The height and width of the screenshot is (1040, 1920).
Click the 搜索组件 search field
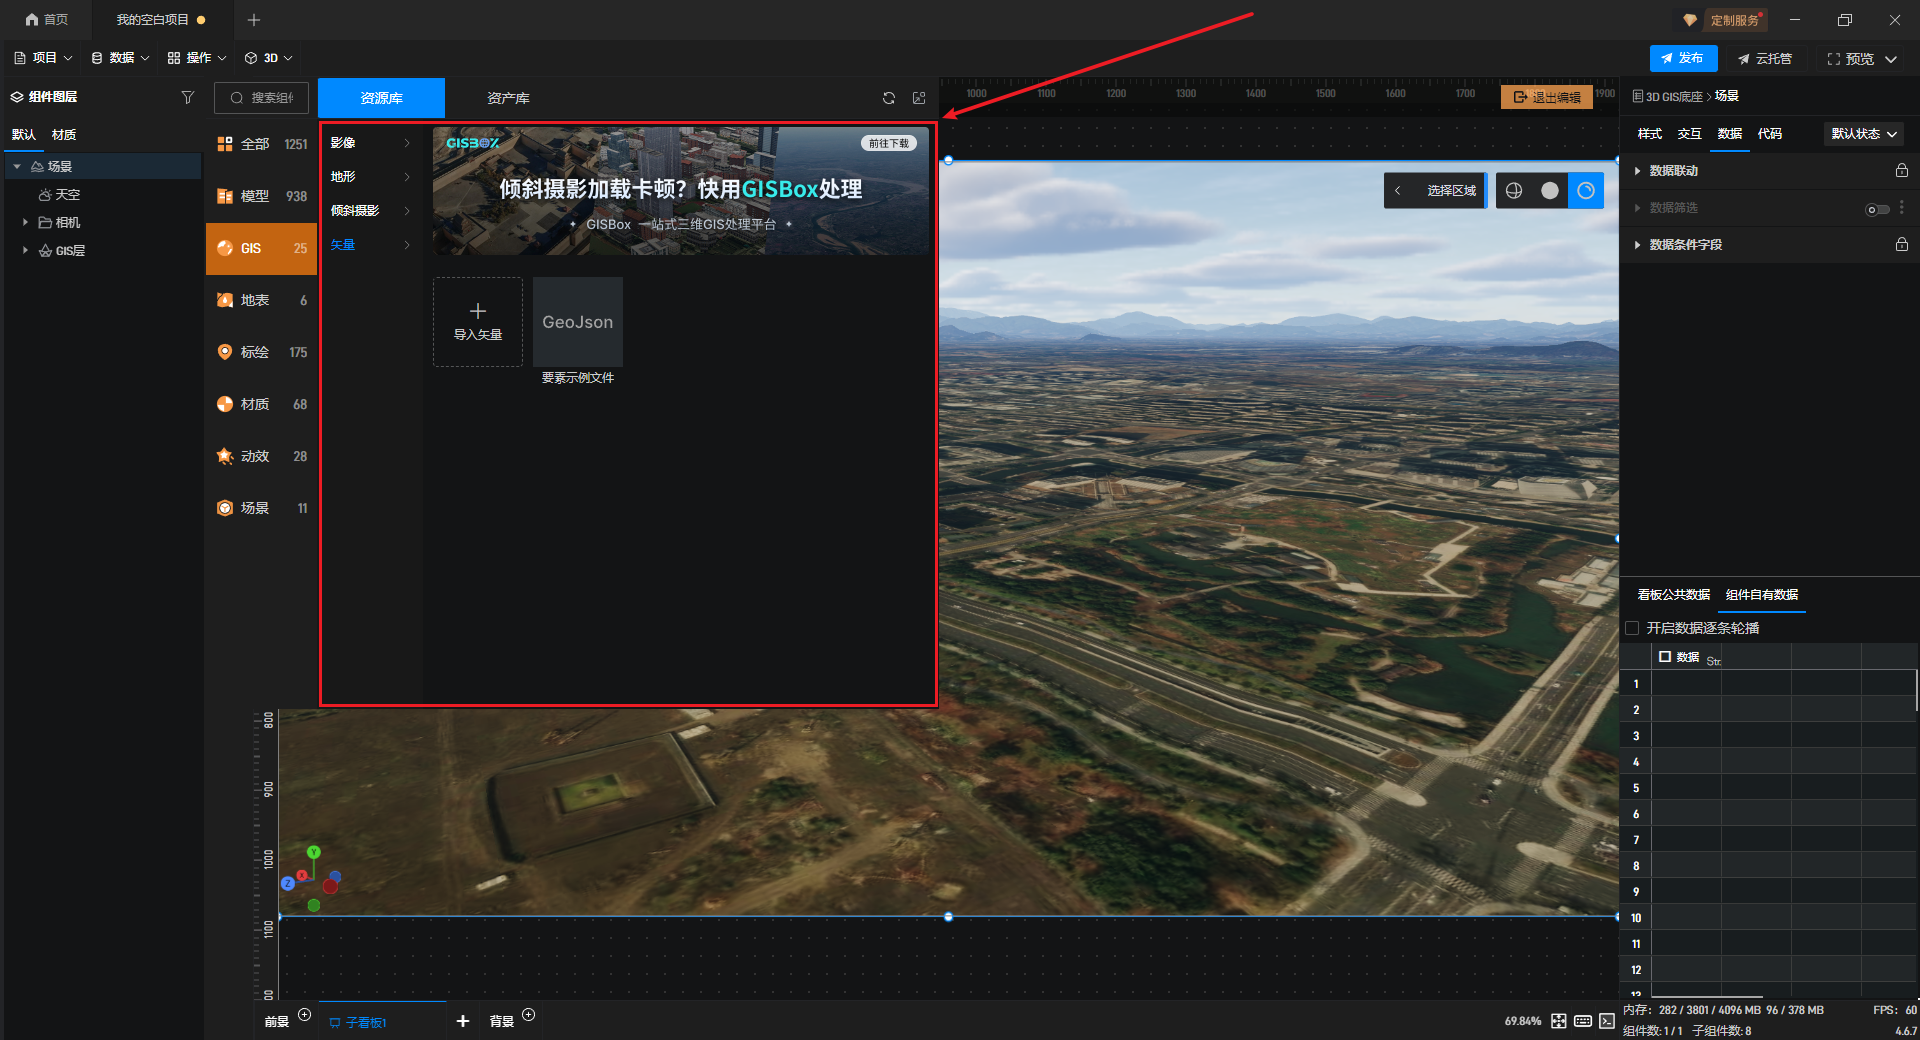(262, 98)
